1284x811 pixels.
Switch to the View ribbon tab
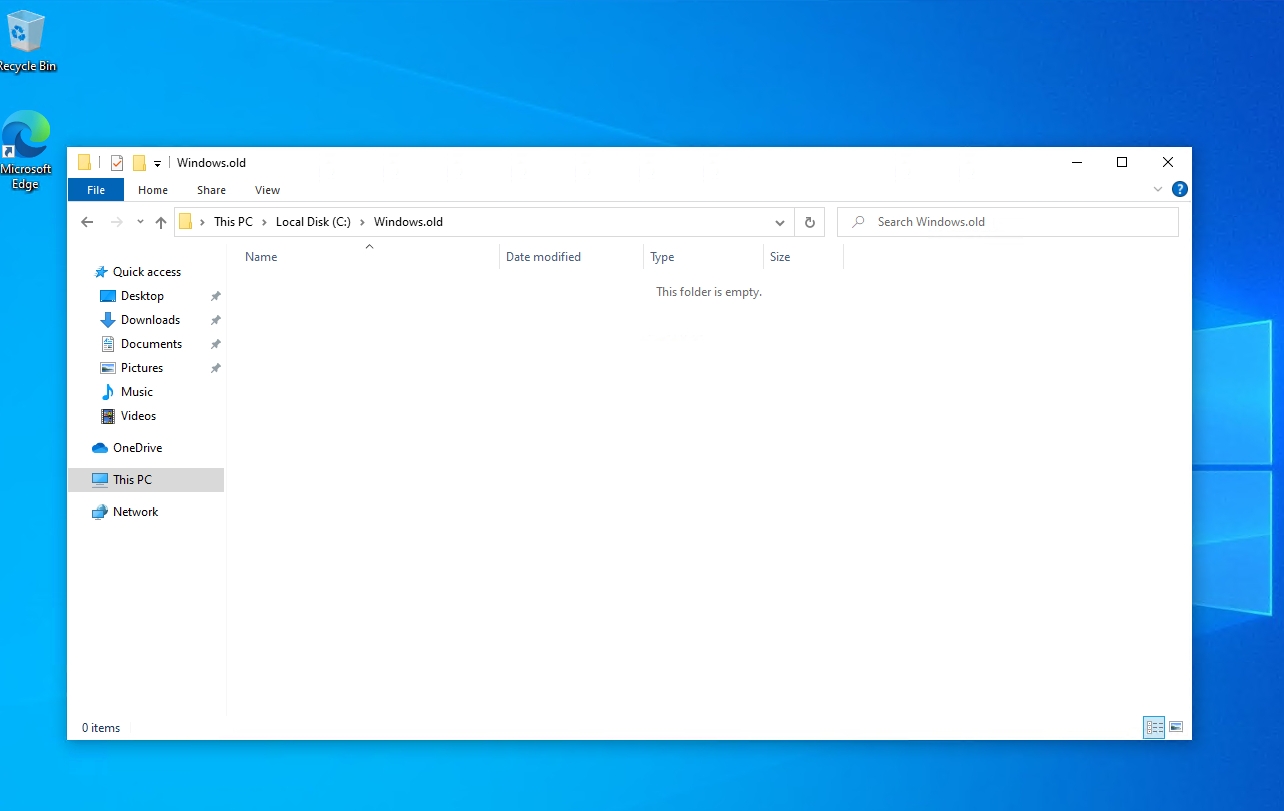(266, 189)
